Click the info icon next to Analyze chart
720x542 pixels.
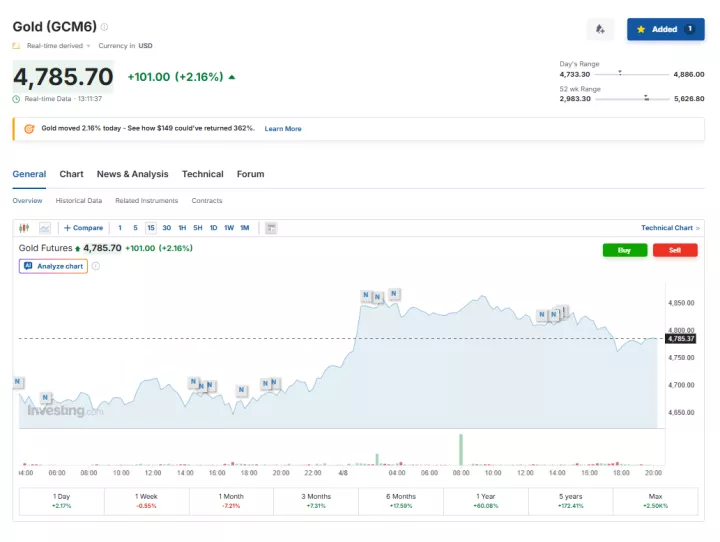coord(96,266)
